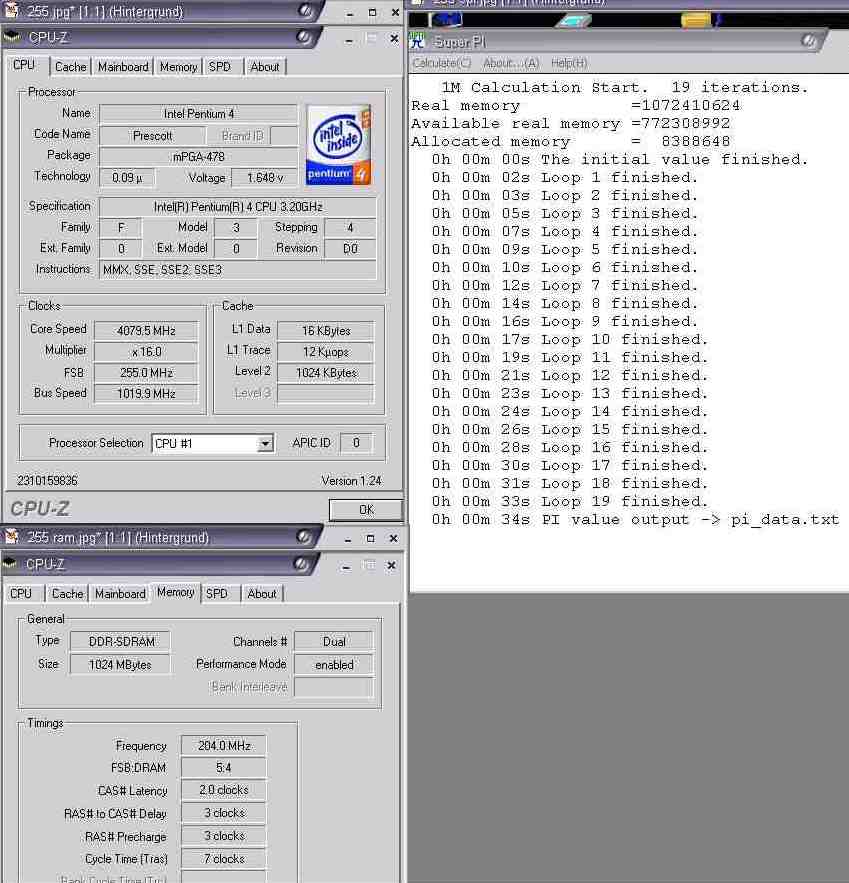Open the Help menu in Super PI

point(569,63)
